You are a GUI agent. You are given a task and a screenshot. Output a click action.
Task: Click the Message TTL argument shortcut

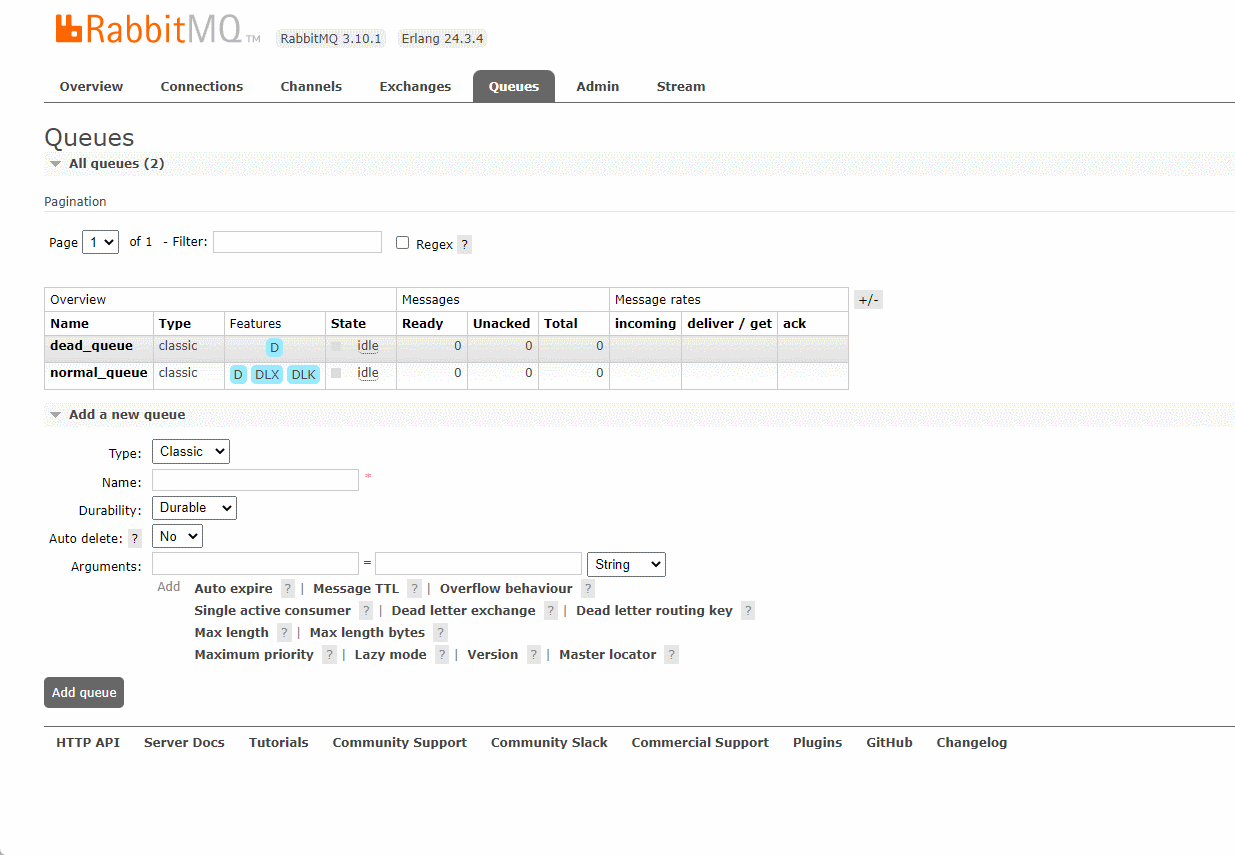point(356,588)
